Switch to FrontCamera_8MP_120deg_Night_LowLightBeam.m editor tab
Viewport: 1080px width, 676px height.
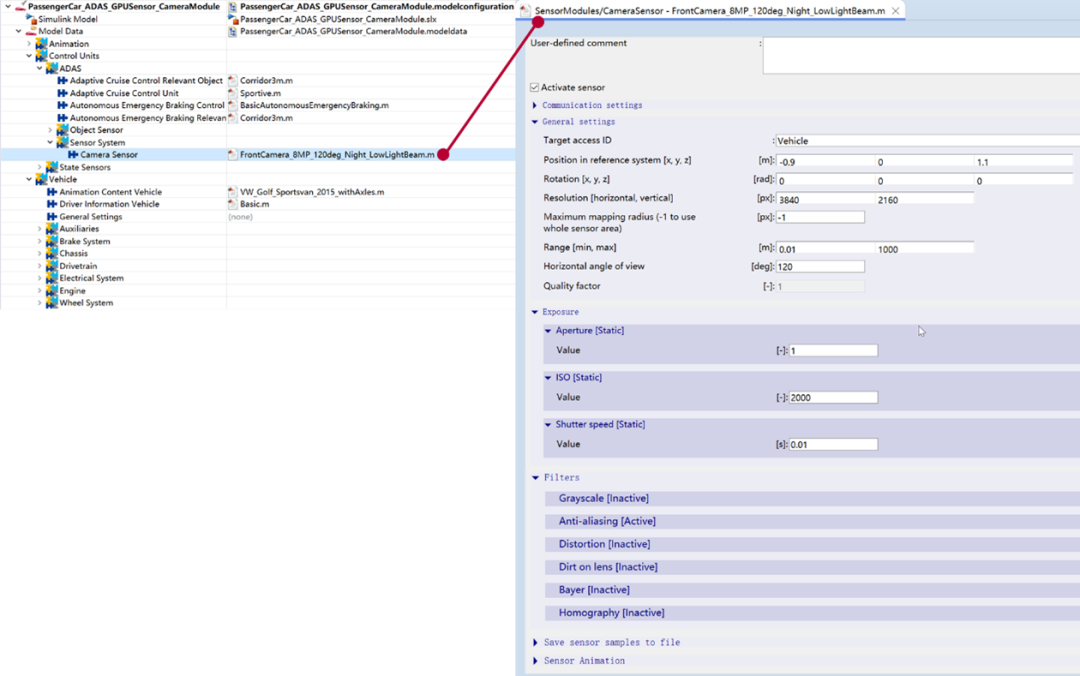pos(709,10)
